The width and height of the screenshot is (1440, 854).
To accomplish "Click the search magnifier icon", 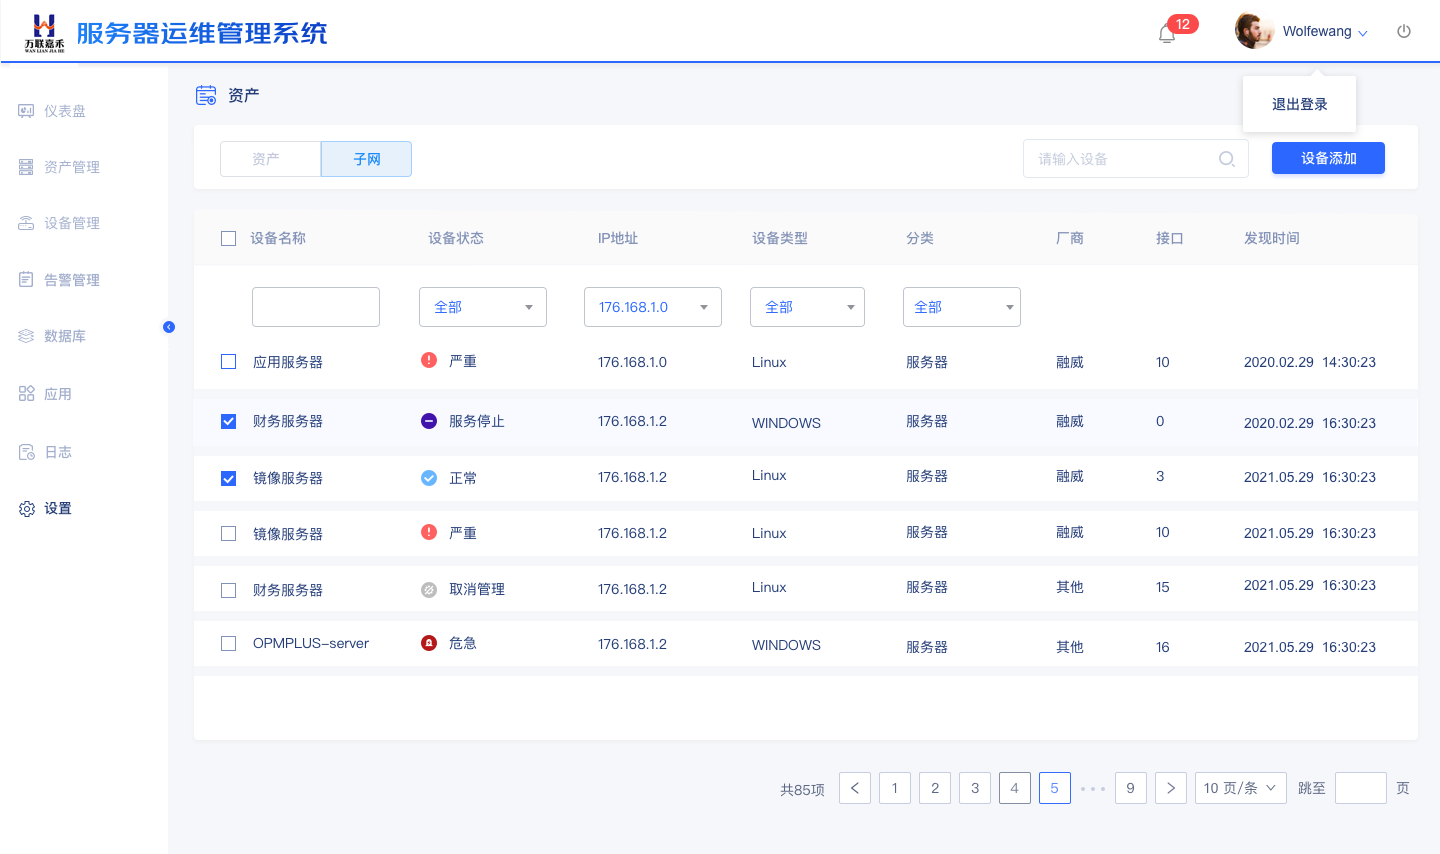I will pyautogui.click(x=1226, y=159).
